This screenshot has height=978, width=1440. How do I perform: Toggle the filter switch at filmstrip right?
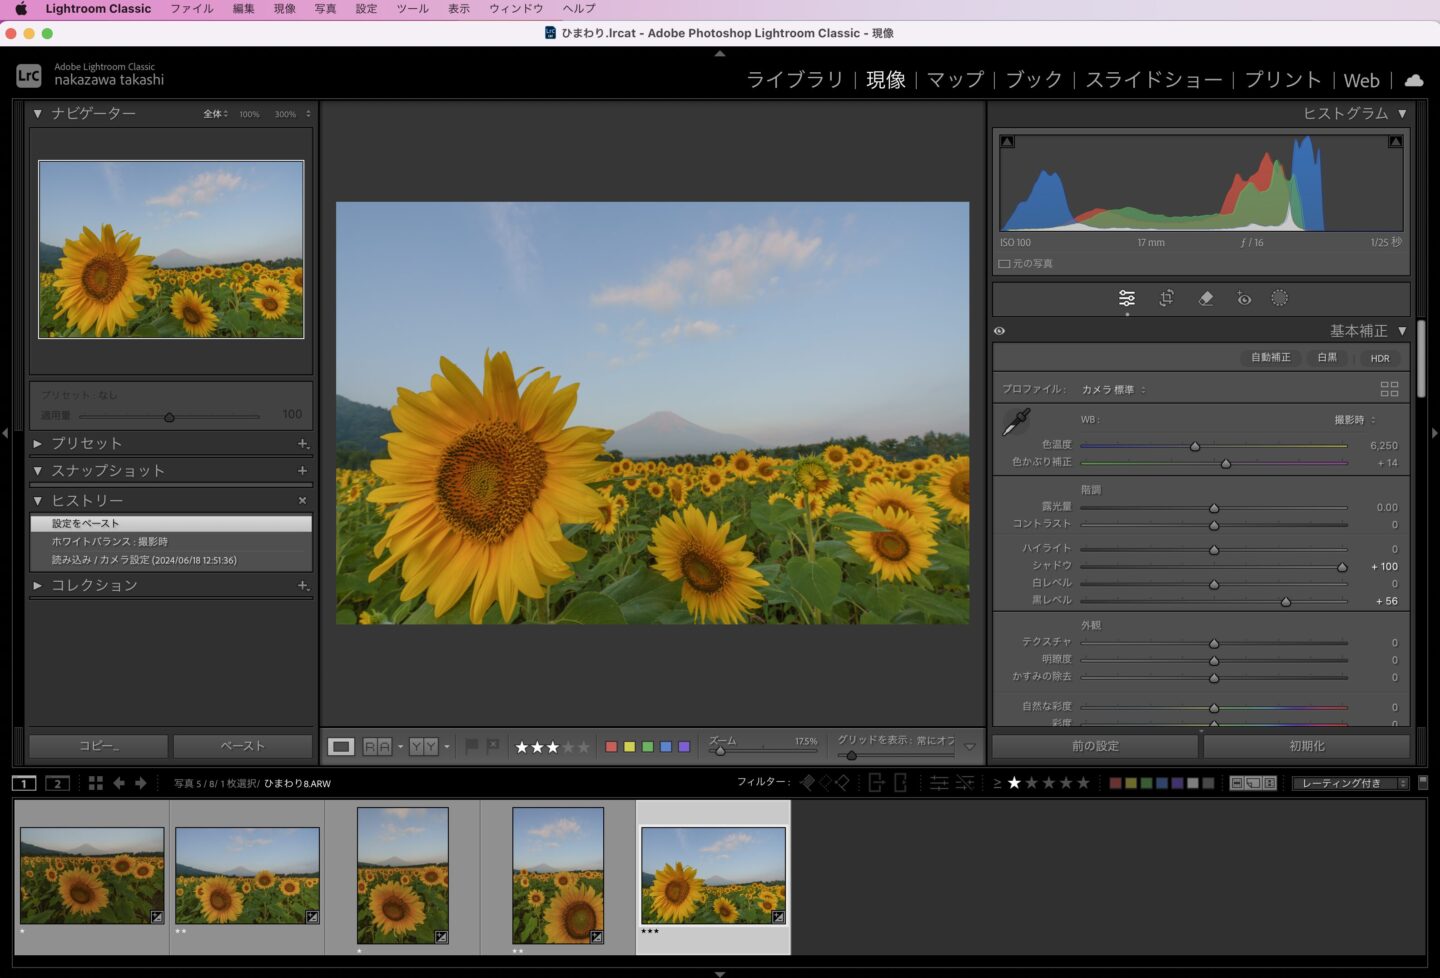point(1423,782)
